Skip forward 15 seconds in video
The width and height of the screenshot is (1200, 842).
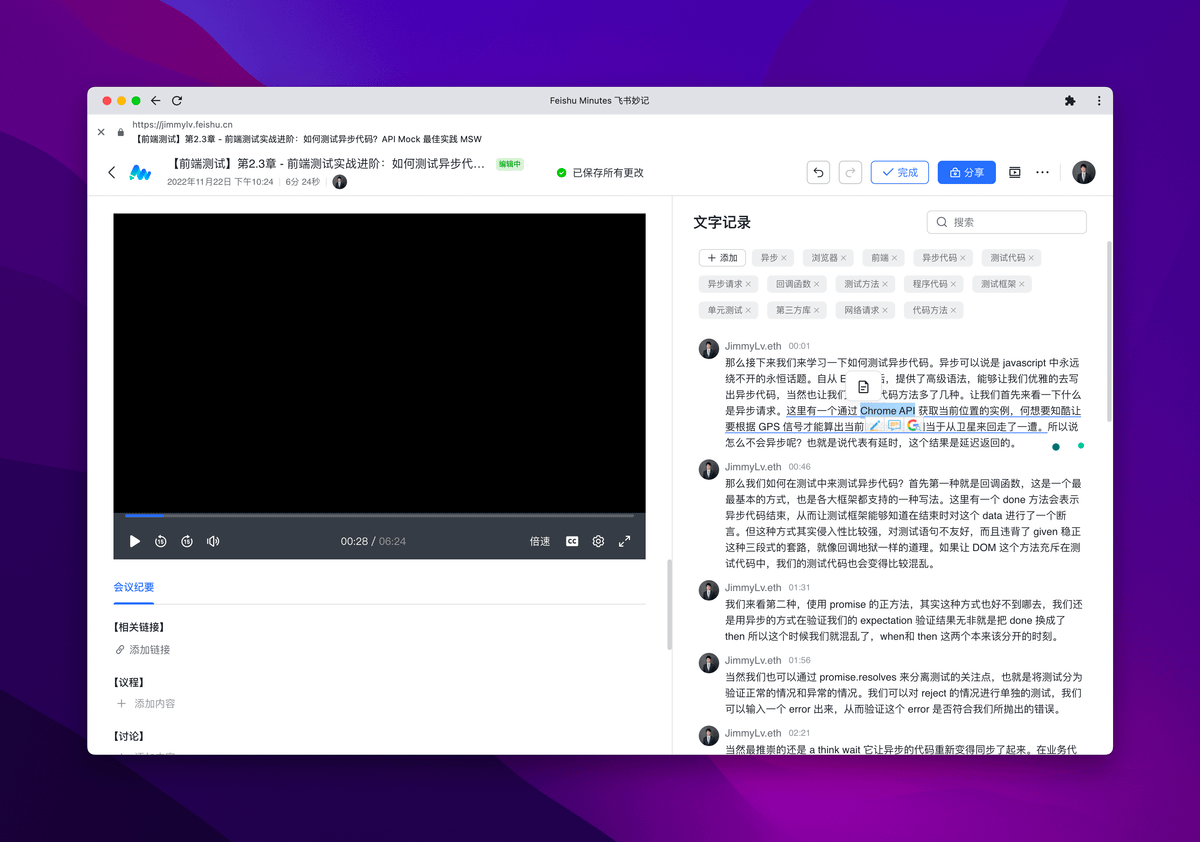187,541
